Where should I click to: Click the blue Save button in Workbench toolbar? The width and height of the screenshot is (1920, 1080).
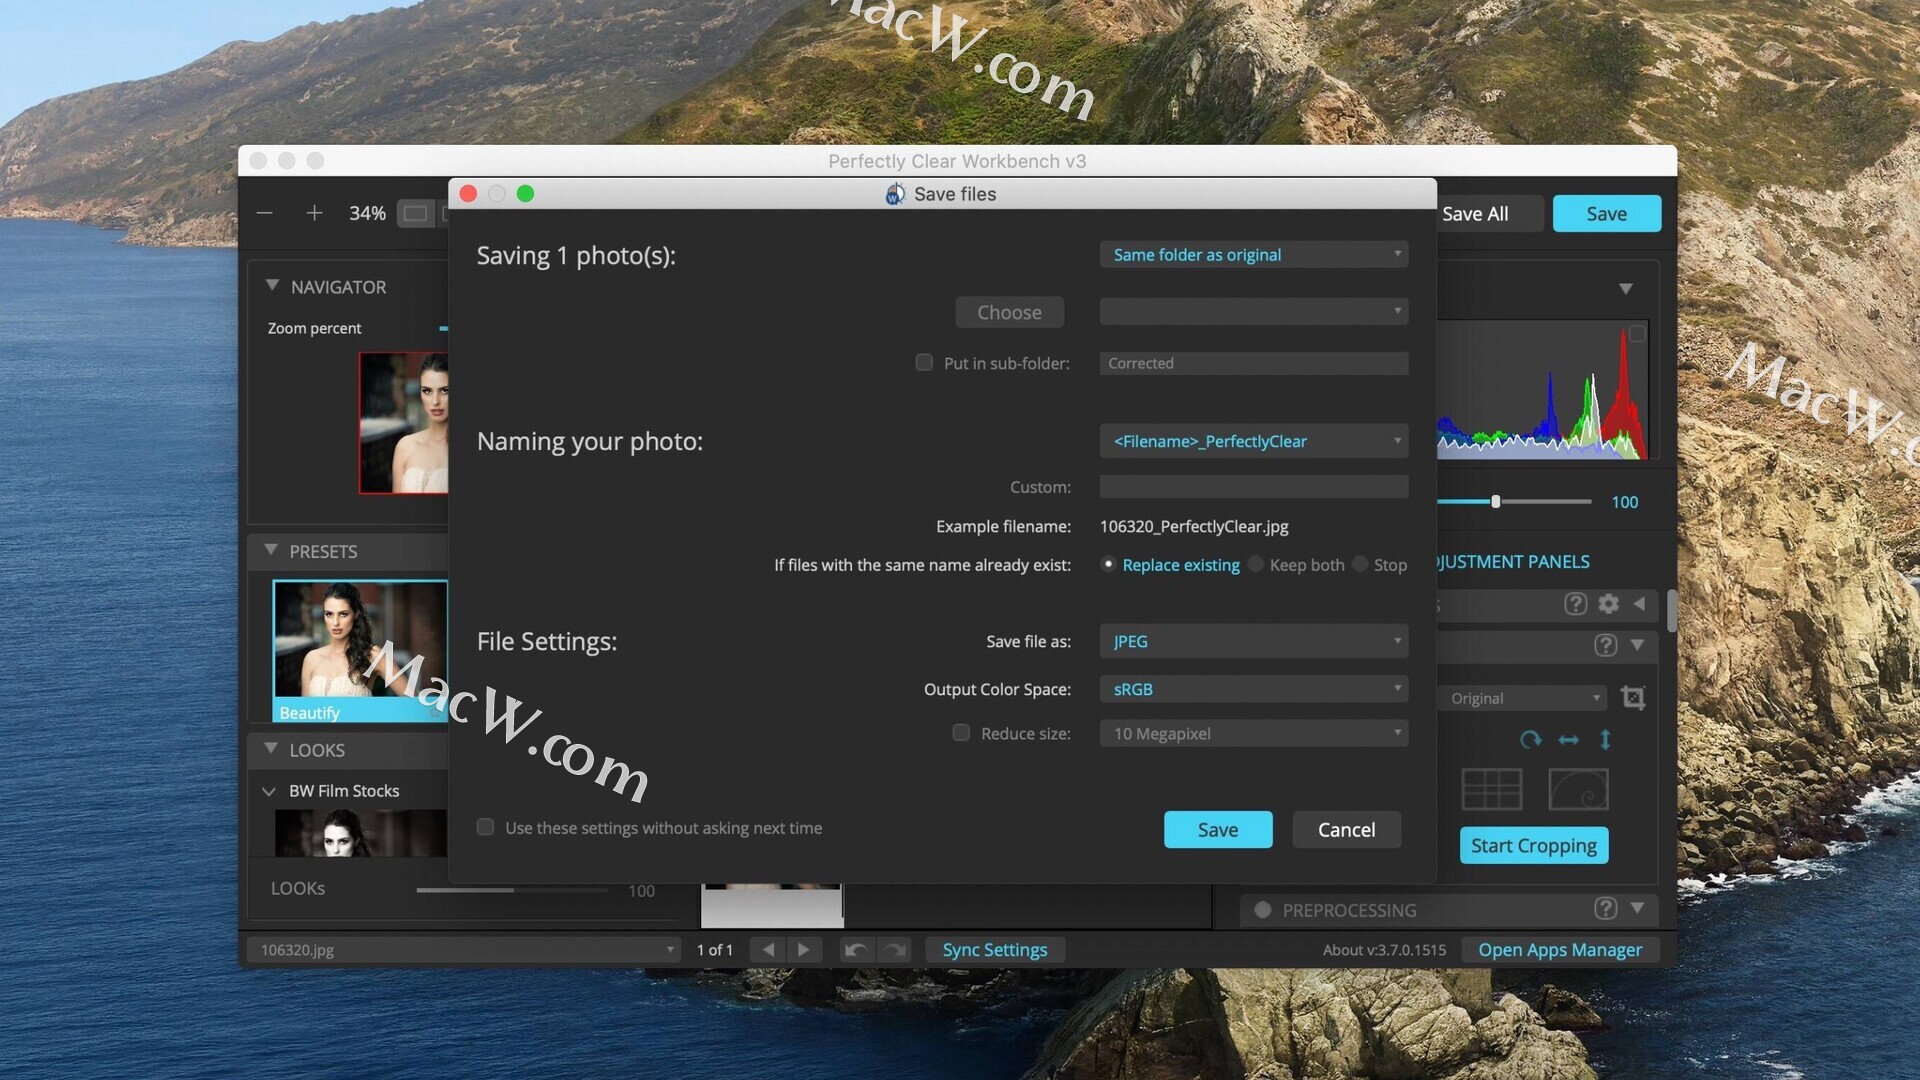pyautogui.click(x=1606, y=213)
